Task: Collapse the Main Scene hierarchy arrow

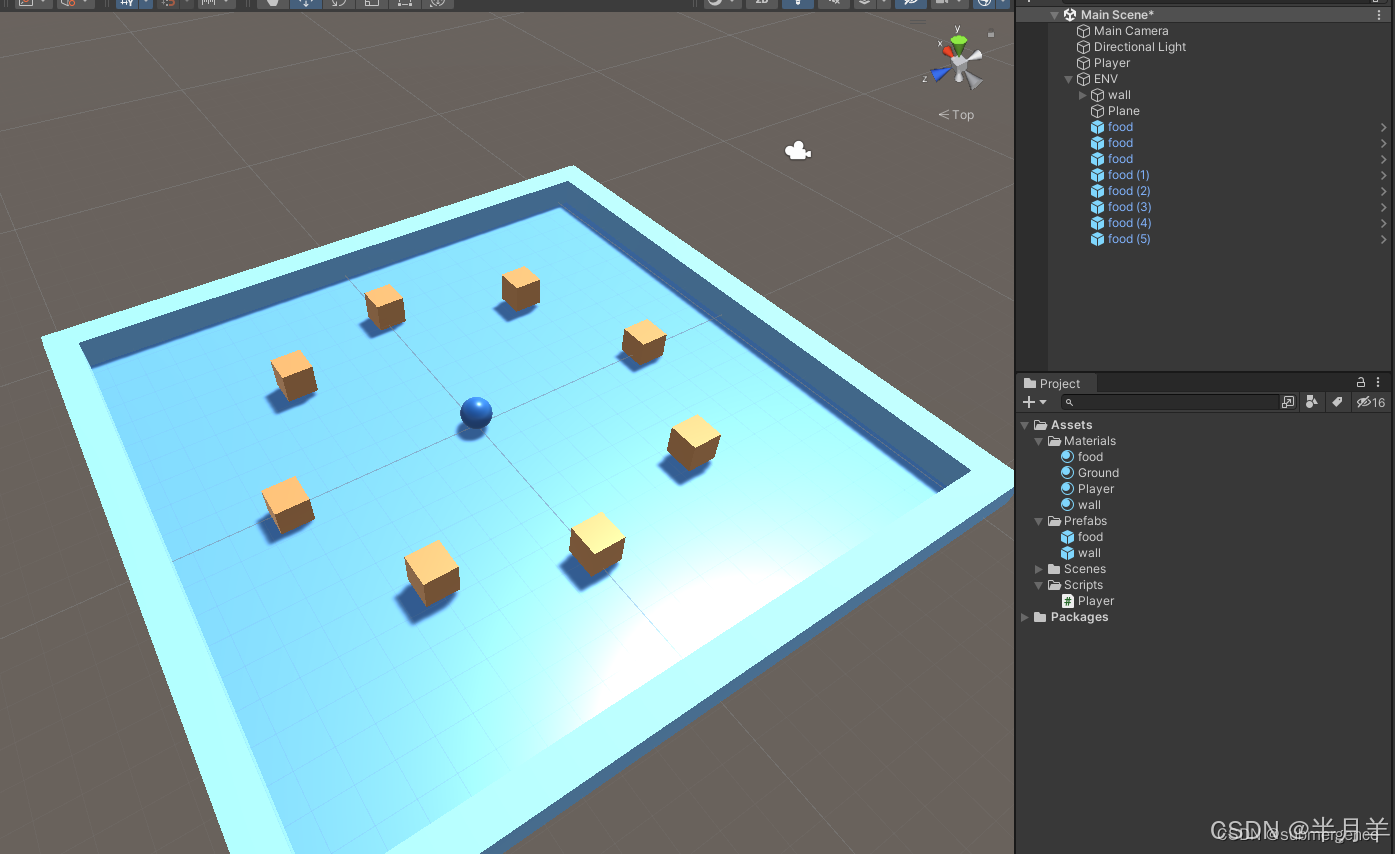Action: pos(1054,15)
